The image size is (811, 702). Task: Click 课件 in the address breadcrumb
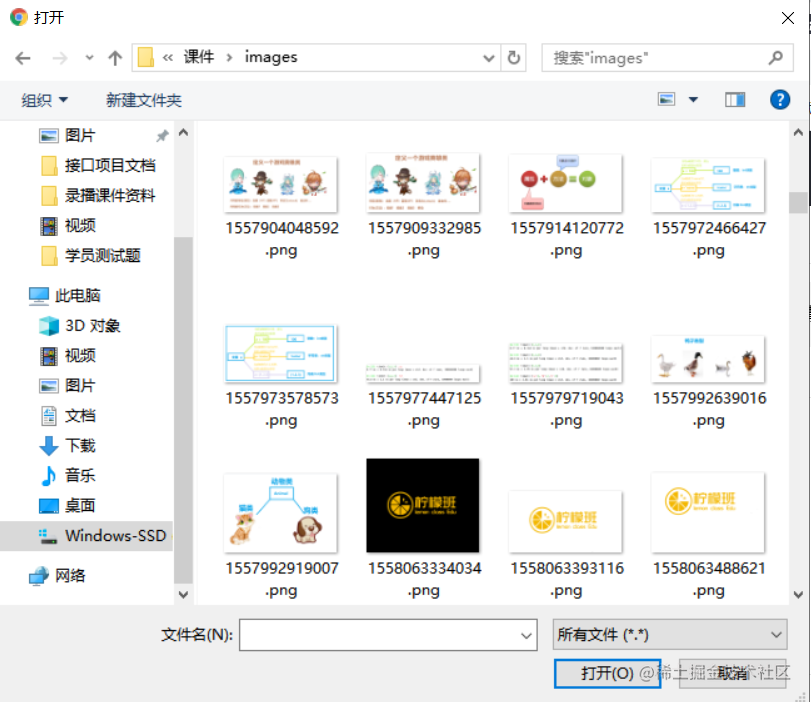pyautogui.click(x=200, y=58)
